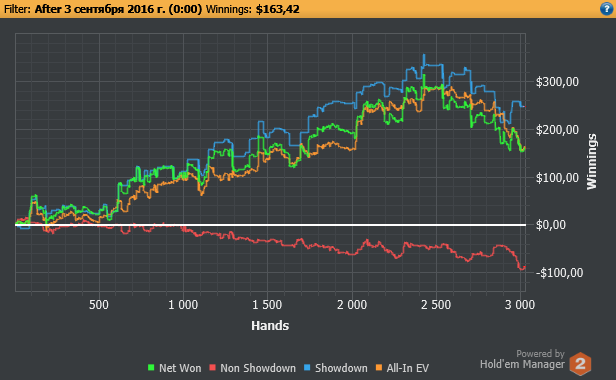The width and height of the screenshot is (616, 380).
Task: Toggle the red Non Showdown legend swatch
Action: (213, 368)
